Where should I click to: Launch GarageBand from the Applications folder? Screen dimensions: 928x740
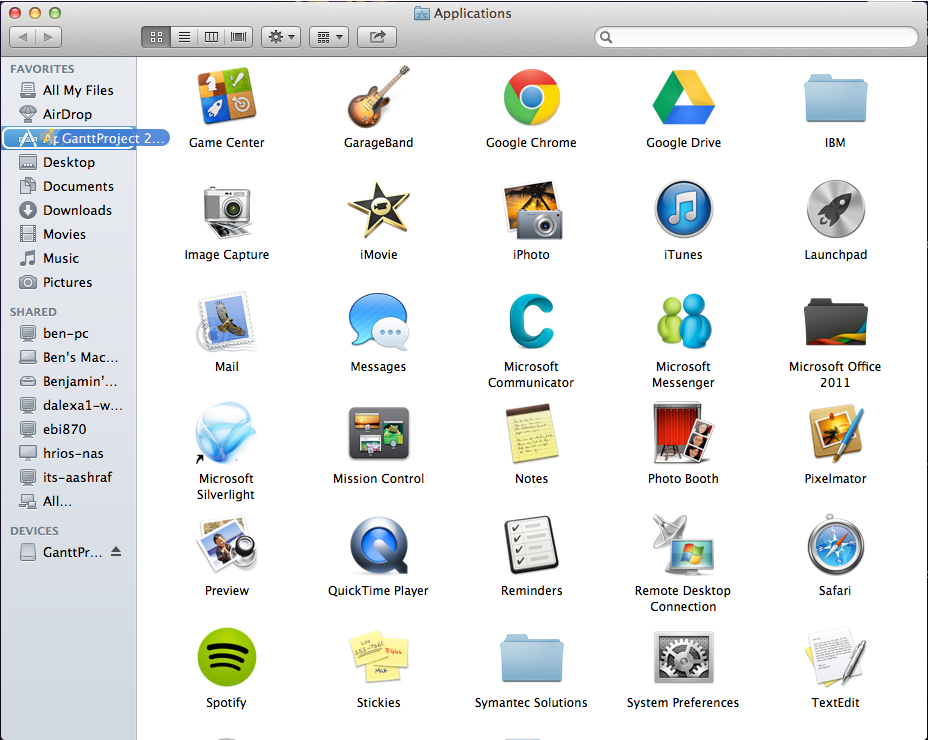[378, 98]
